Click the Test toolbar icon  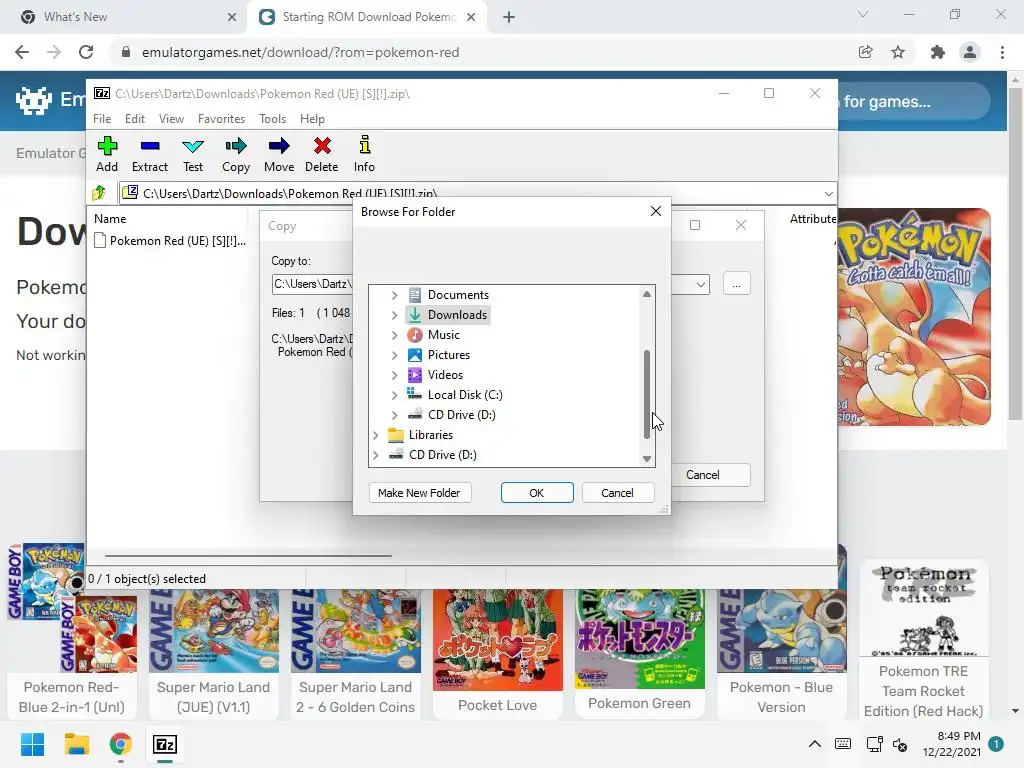(193, 154)
